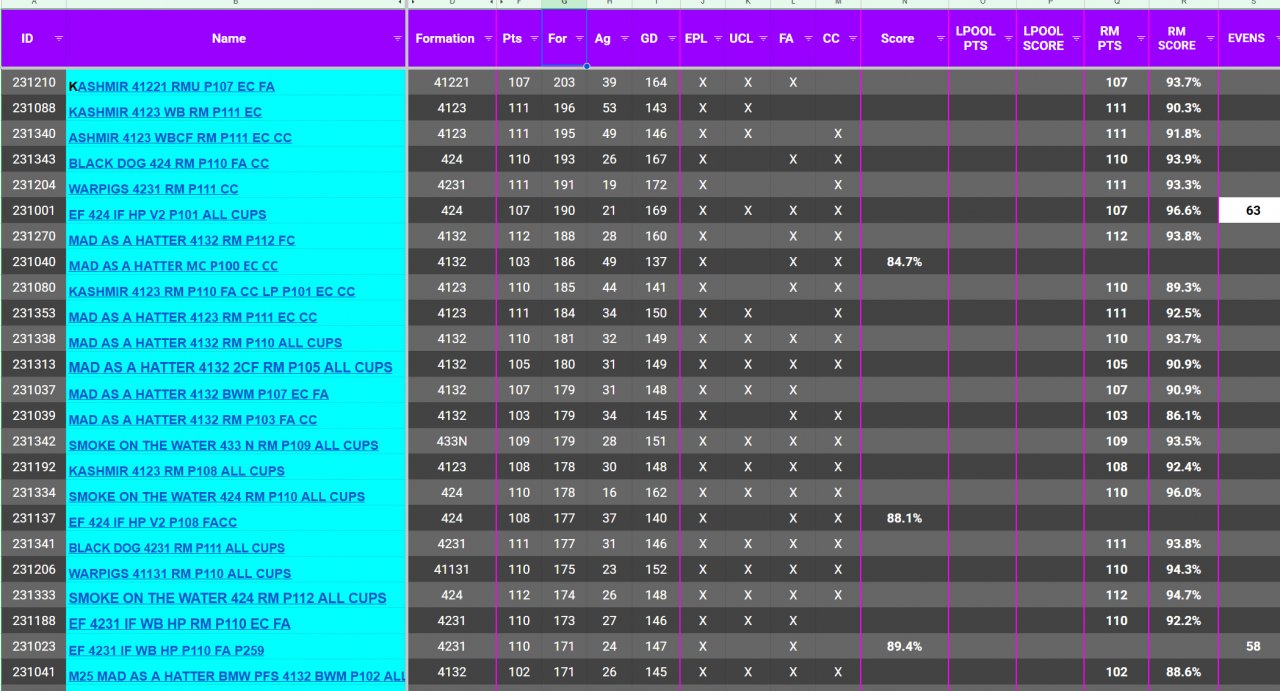Image resolution: width=1280 pixels, height=691 pixels.
Task: Open the RM SCORE column filter icon
Action: 1210,38
